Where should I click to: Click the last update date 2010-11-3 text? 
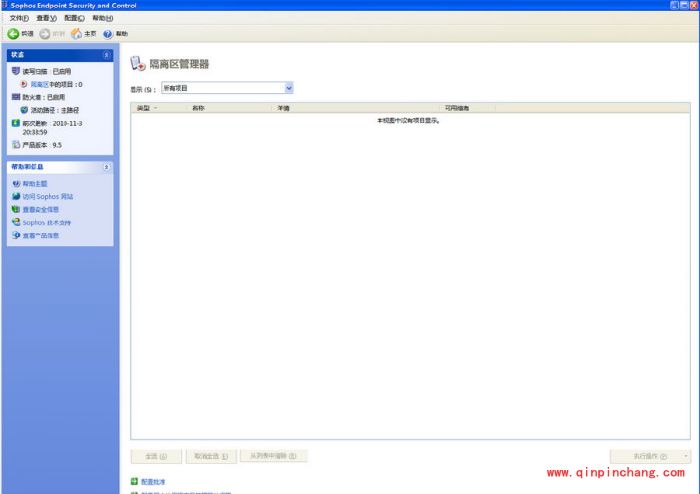click(x=67, y=124)
